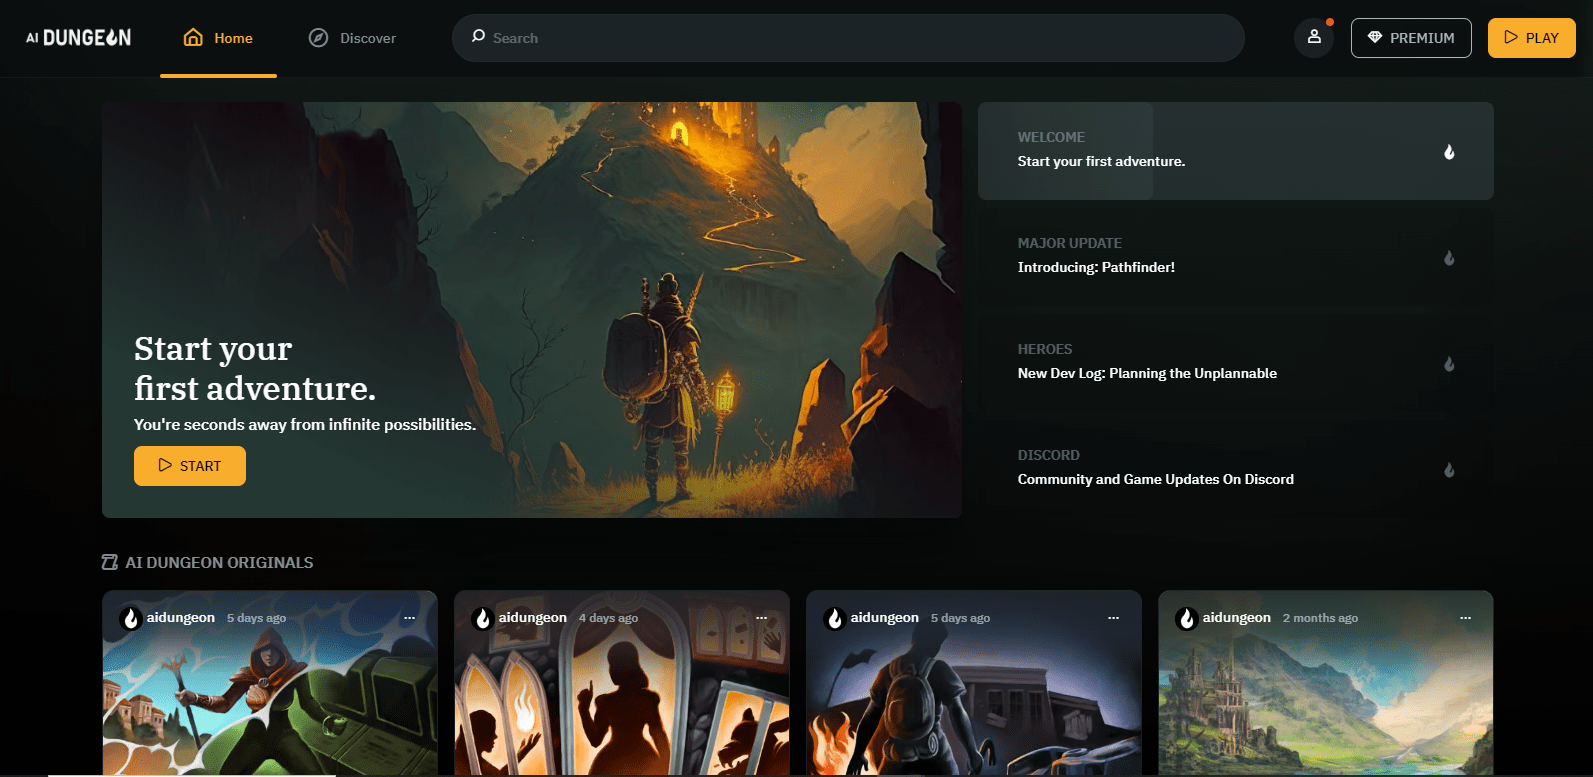Select New Dev Log: Planning the Unplannable
Screen dimensions: 1593x777
[x=1236, y=363]
